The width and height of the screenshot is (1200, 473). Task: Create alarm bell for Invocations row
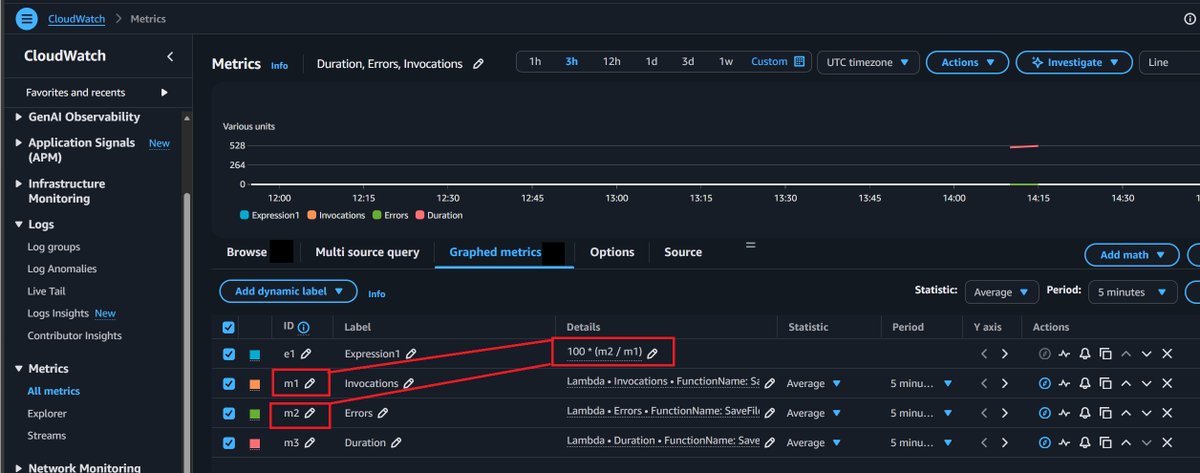[1086, 383]
